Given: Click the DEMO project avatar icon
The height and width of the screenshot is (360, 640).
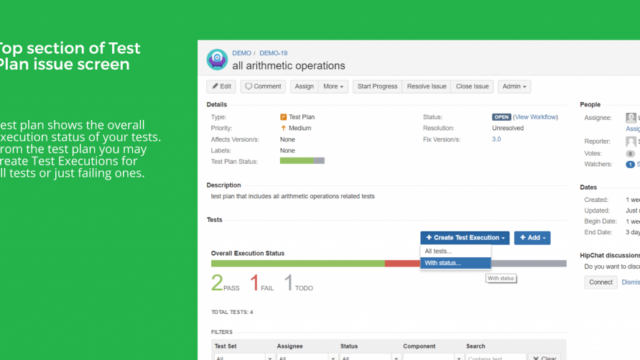Looking at the screenshot, I should [x=217, y=60].
